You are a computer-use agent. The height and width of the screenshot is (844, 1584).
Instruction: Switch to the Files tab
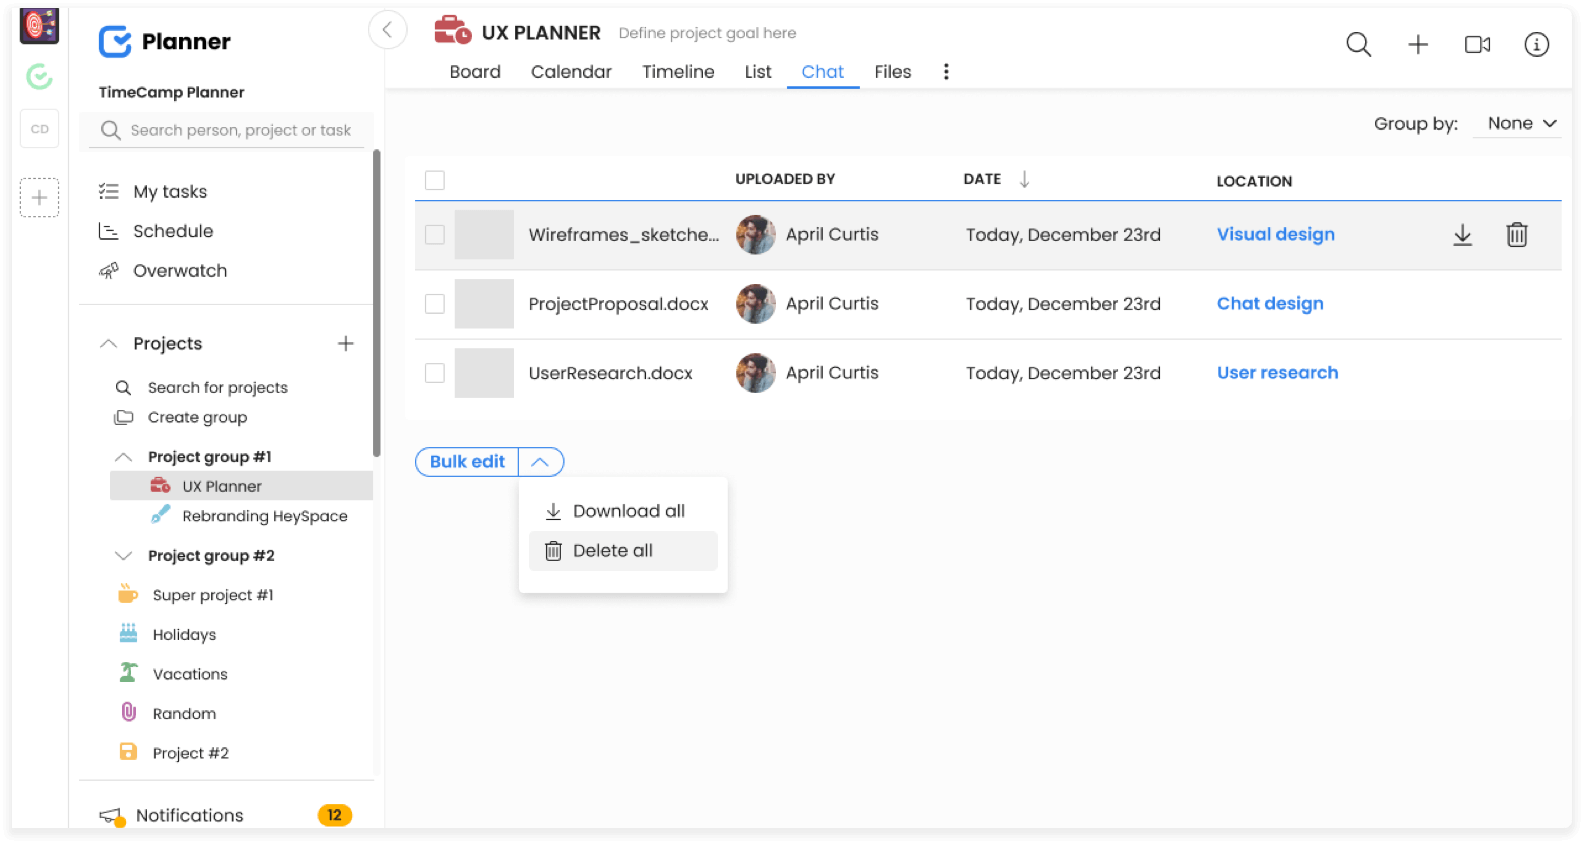coord(893,72)
